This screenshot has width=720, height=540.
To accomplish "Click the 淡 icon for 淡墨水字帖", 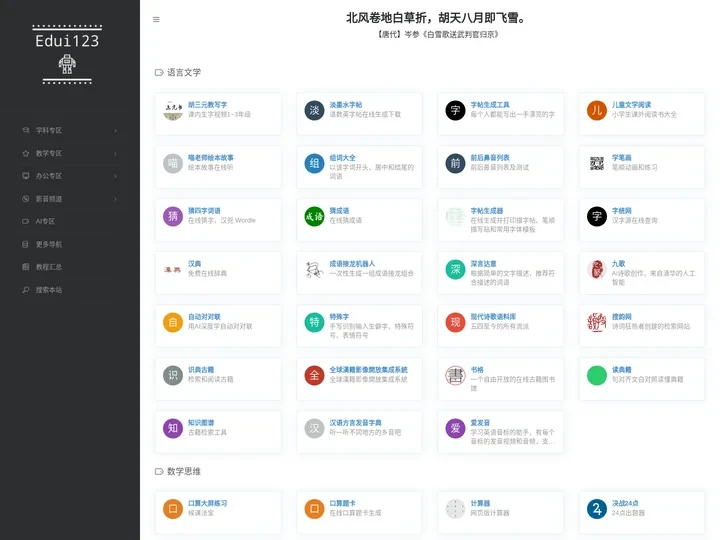I will click(x=314, y=111).
